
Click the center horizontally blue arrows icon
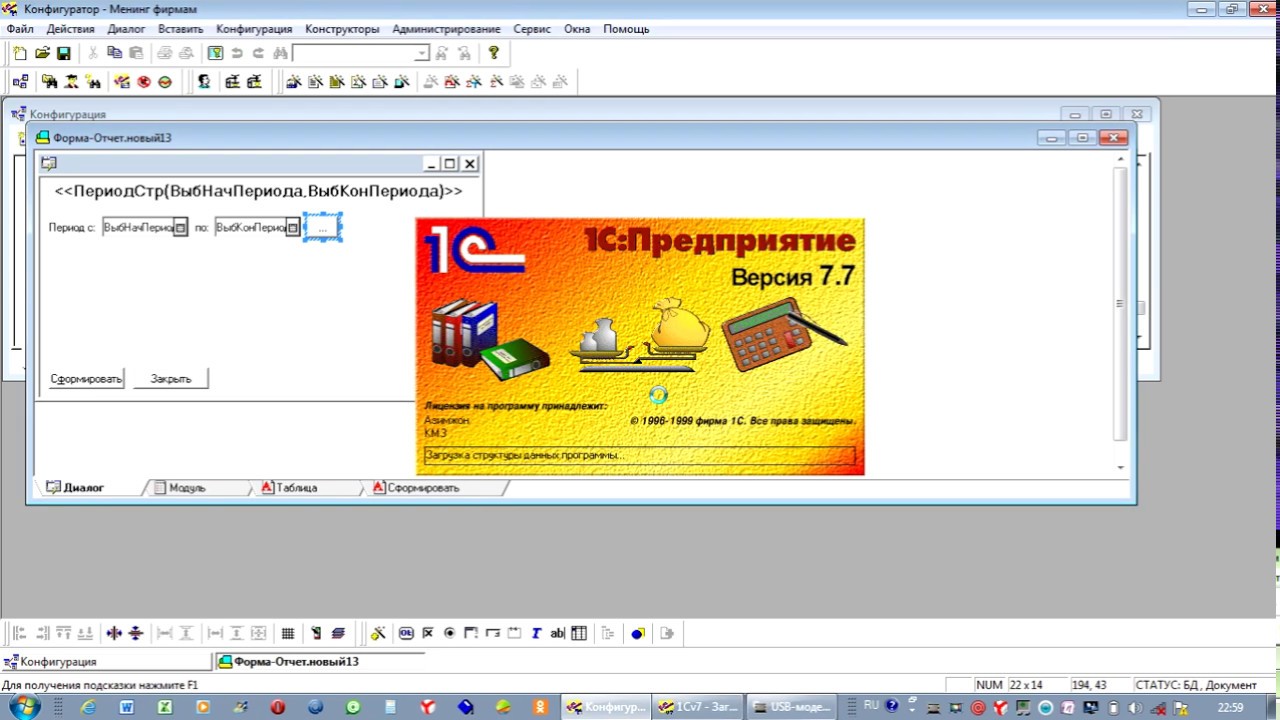tap(114, 633)
